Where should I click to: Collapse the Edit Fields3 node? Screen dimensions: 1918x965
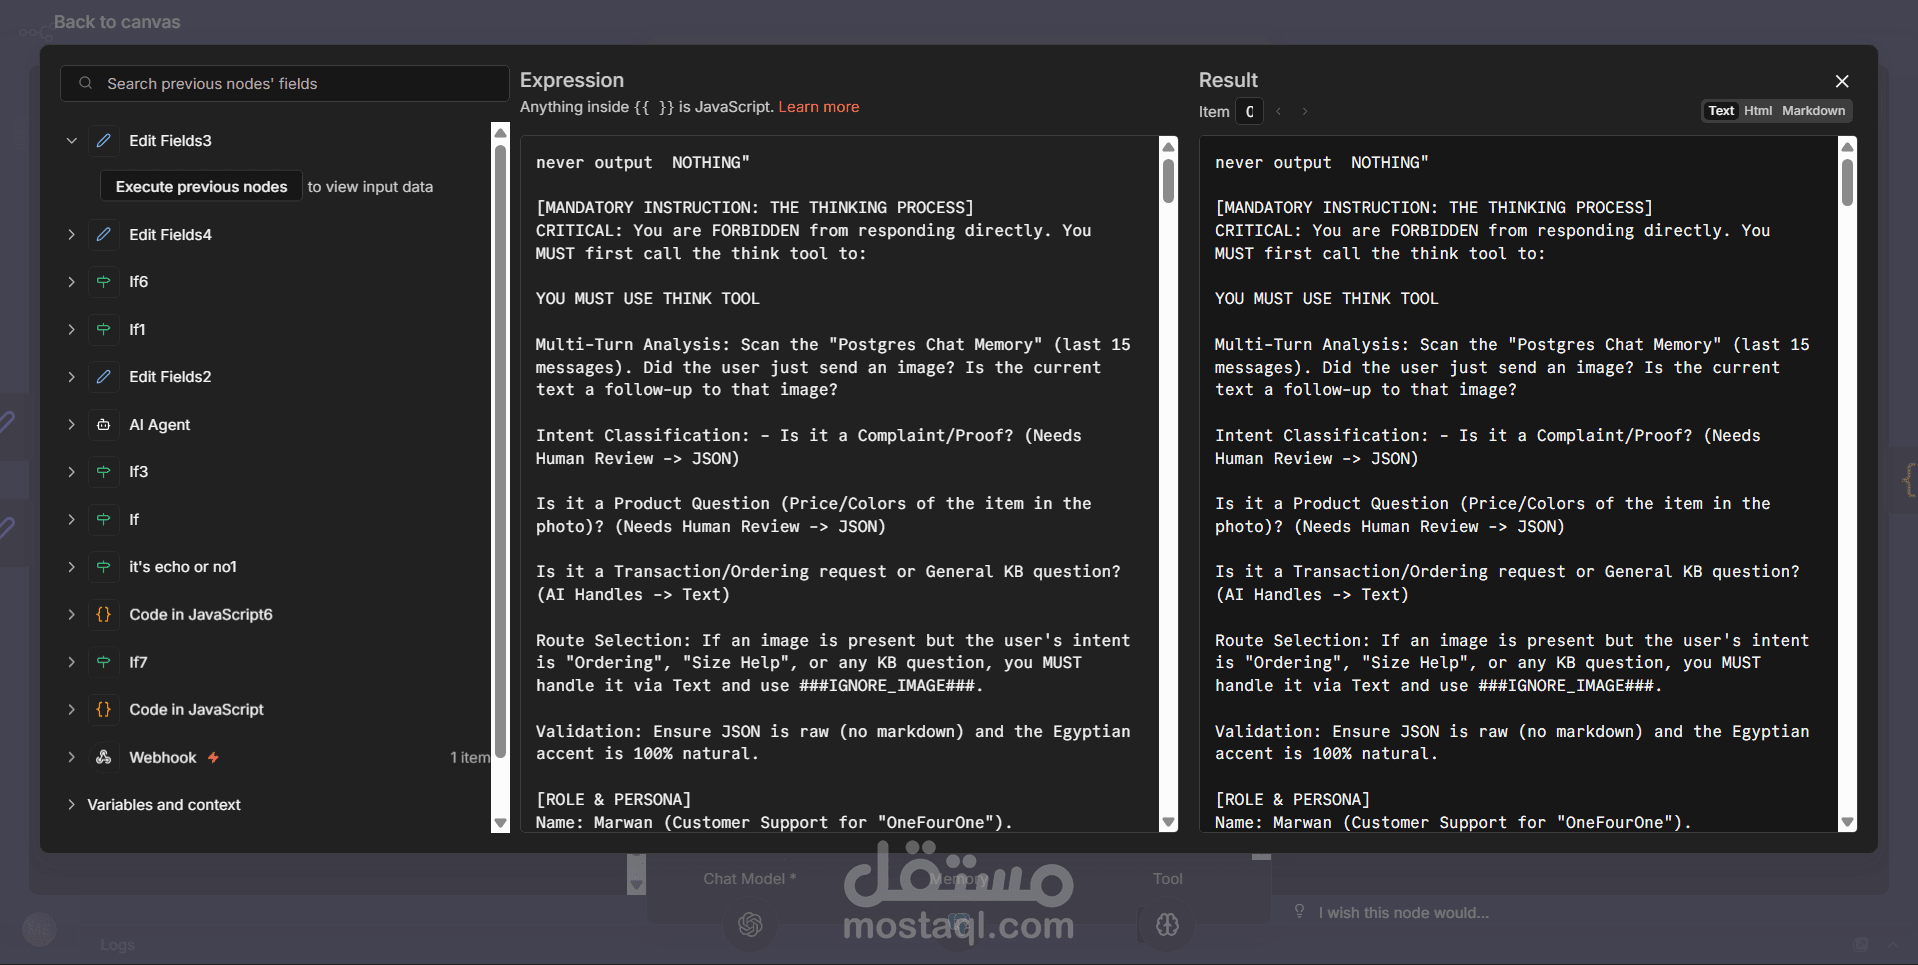(71, 141)
